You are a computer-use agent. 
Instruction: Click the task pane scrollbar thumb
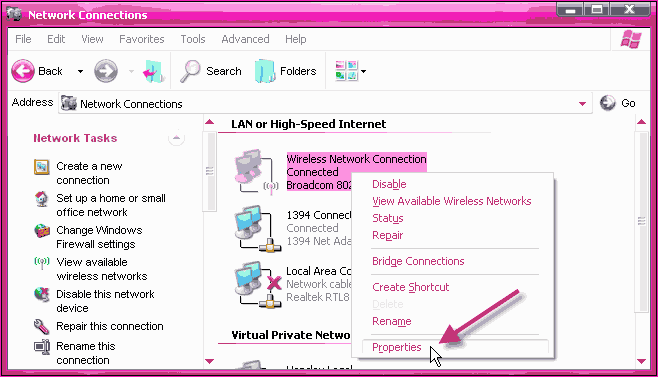coord(210,171)
